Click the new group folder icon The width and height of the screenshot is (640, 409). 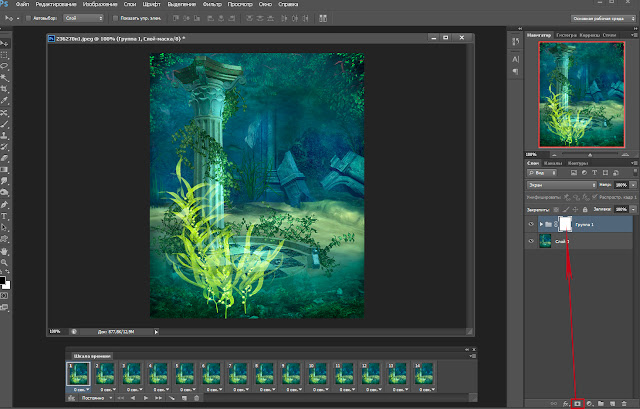point(601,404)
